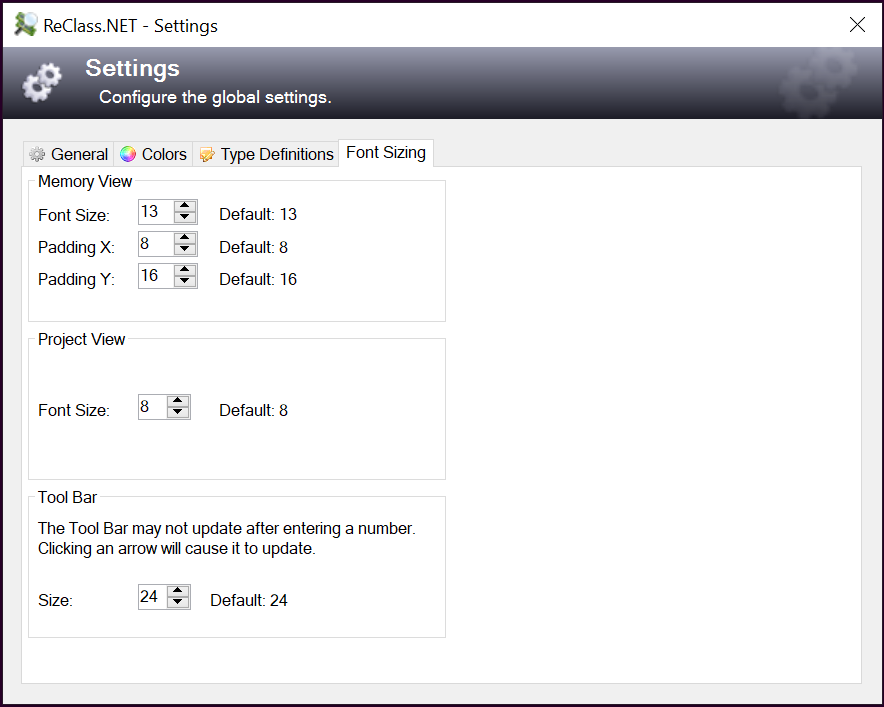Click the gears icon in Settings header
884x707 pixels.
point(42,82)
